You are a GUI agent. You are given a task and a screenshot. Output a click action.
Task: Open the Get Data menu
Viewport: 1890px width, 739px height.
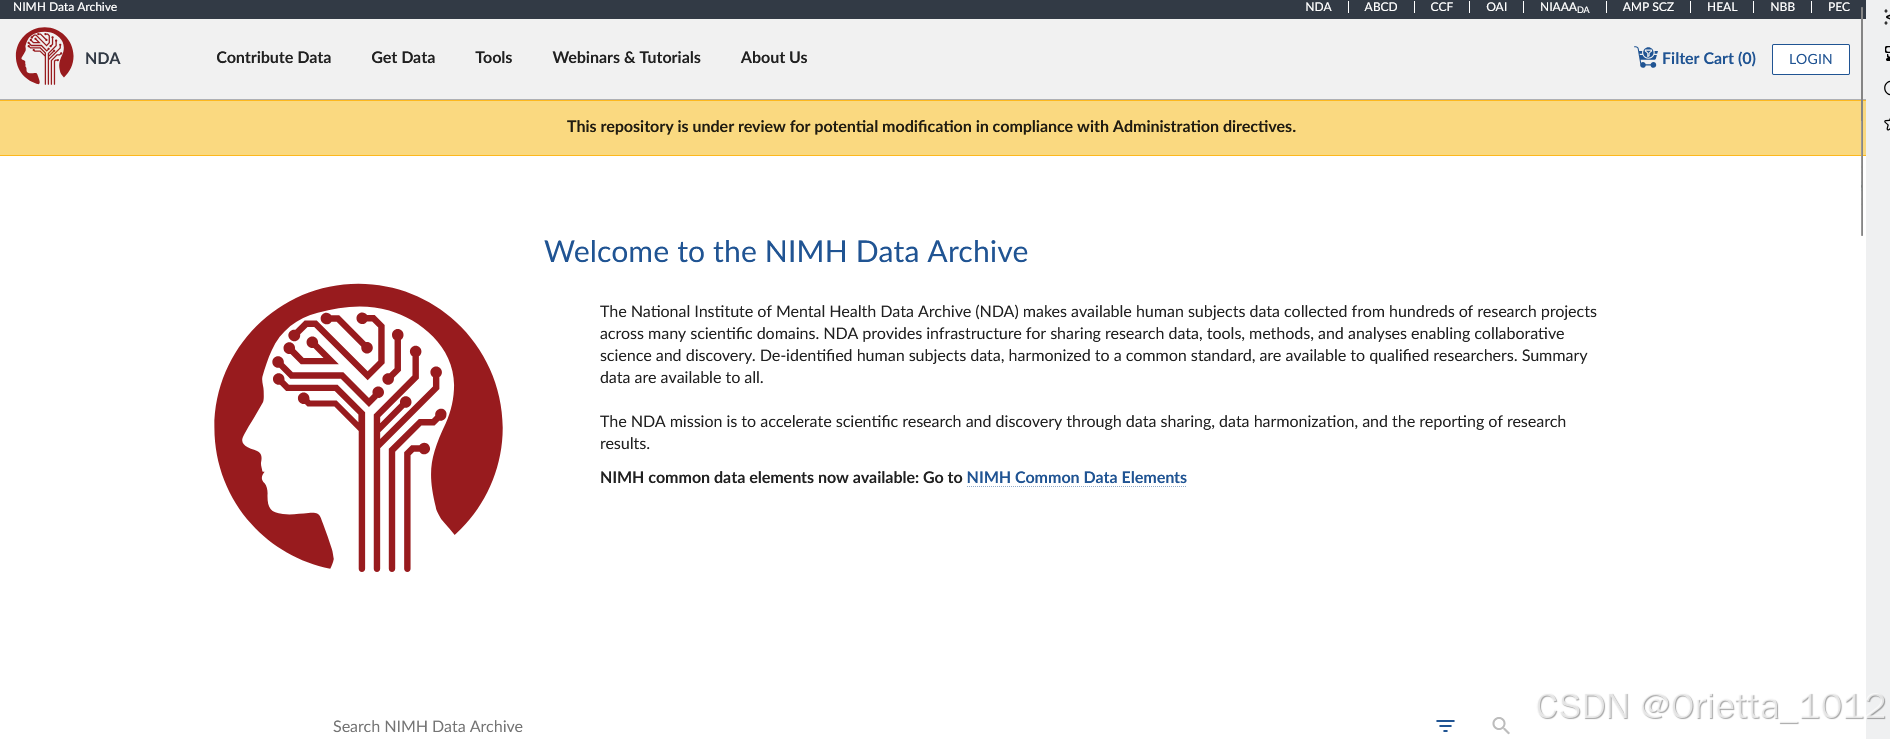click(403, 58)
